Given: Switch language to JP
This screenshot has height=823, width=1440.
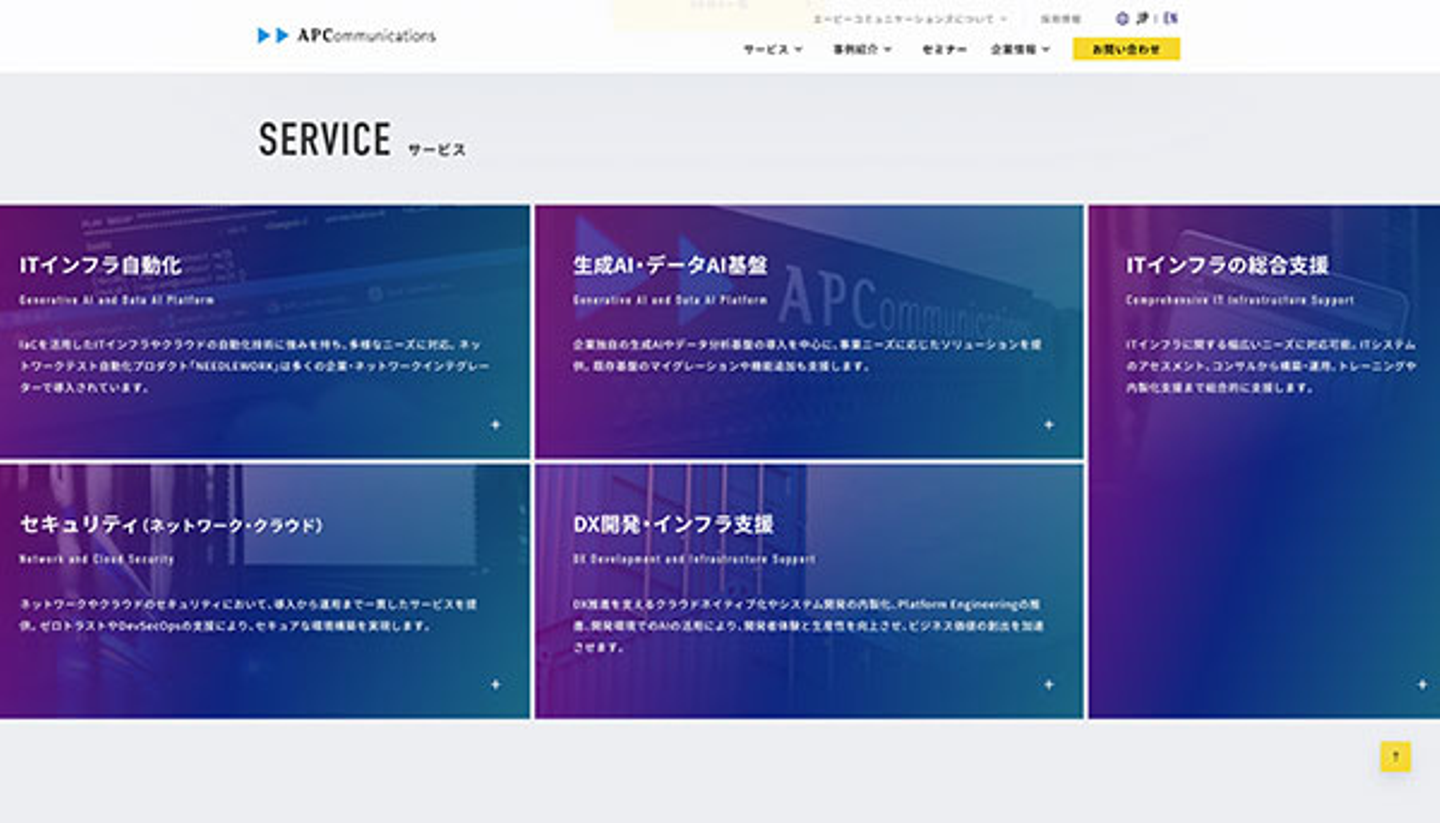Looking at the screenshot, I should coord(1142,18).
